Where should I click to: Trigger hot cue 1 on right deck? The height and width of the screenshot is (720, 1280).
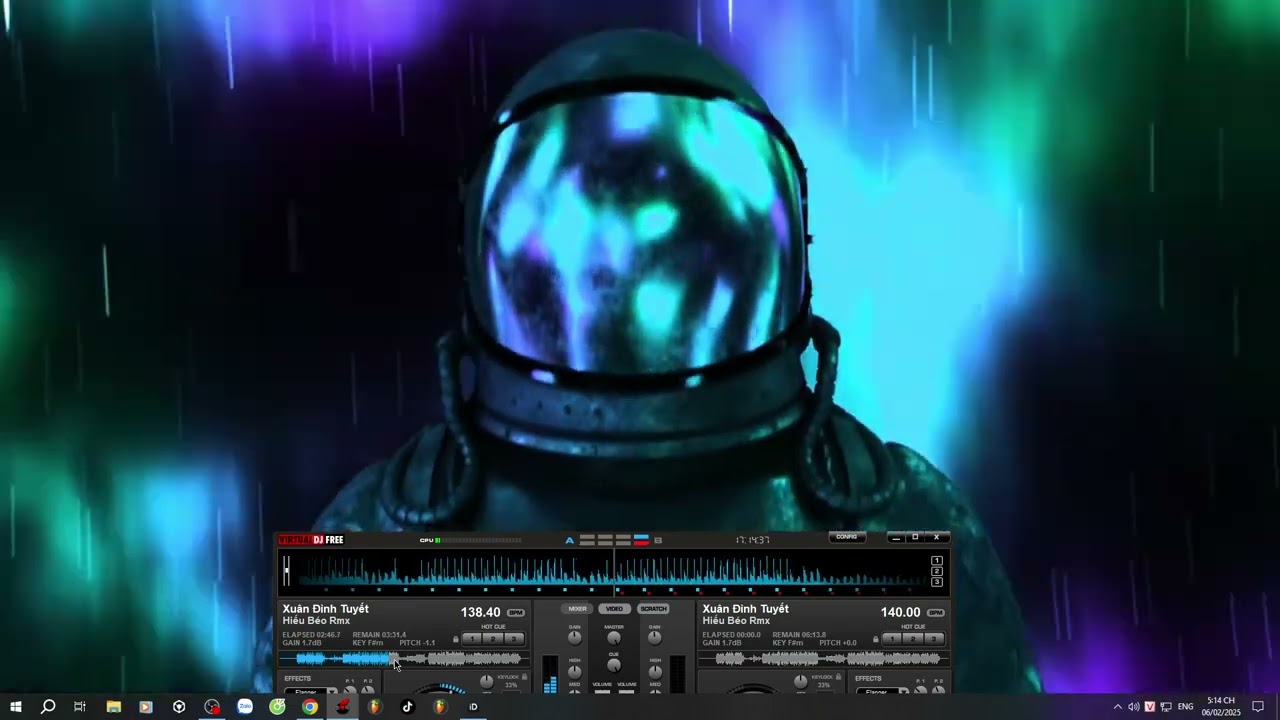click(892, 639)
